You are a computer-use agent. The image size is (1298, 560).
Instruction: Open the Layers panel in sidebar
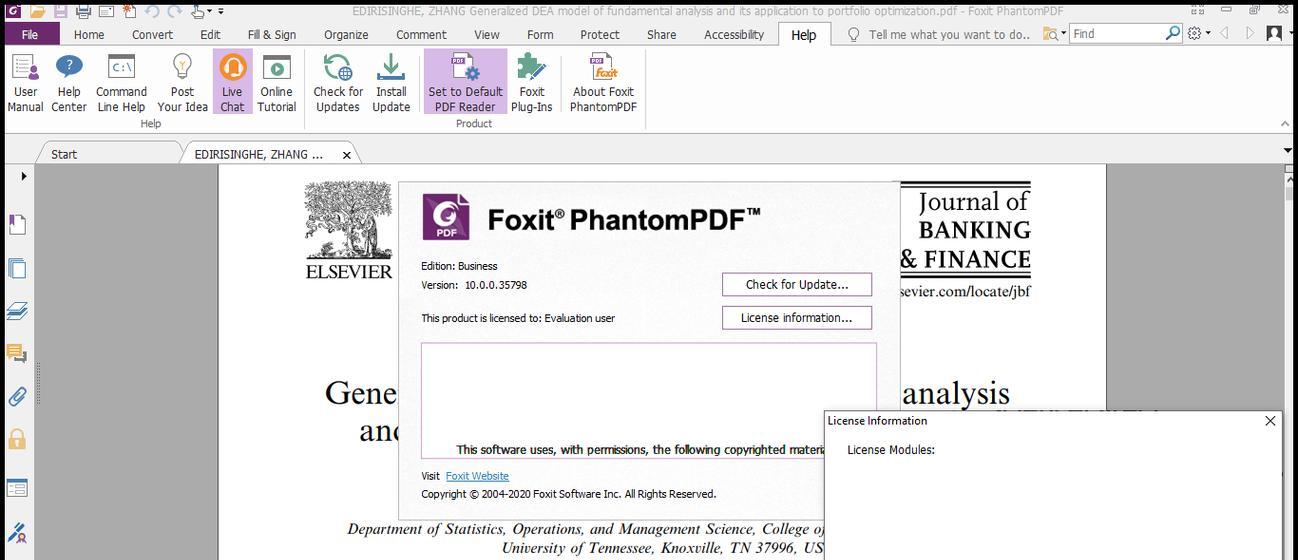click(x=17, y=311)
